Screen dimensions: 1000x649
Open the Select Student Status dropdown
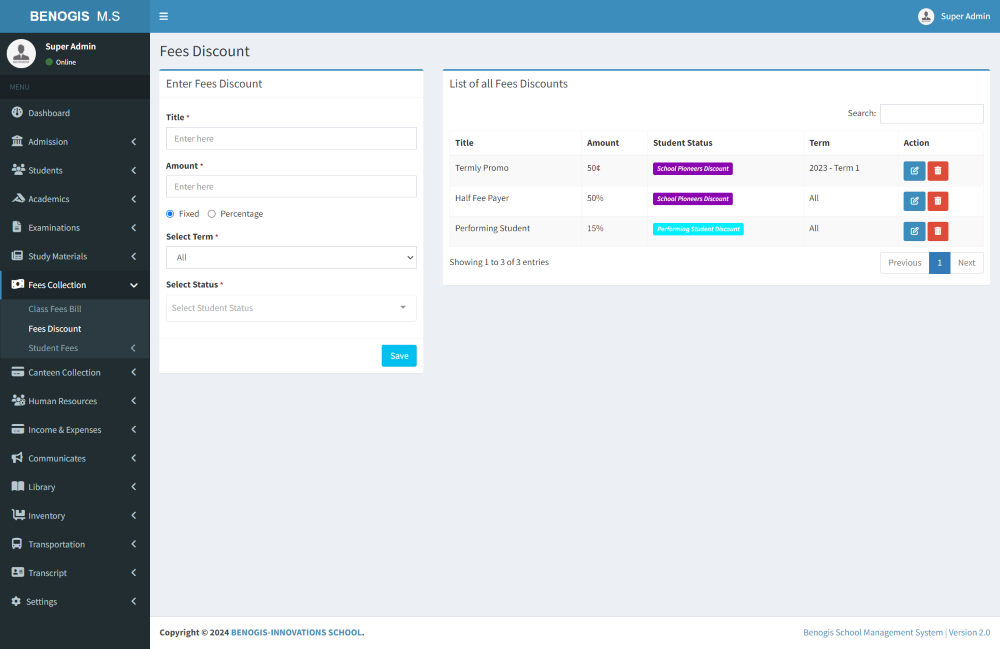(x=291, y=308)
